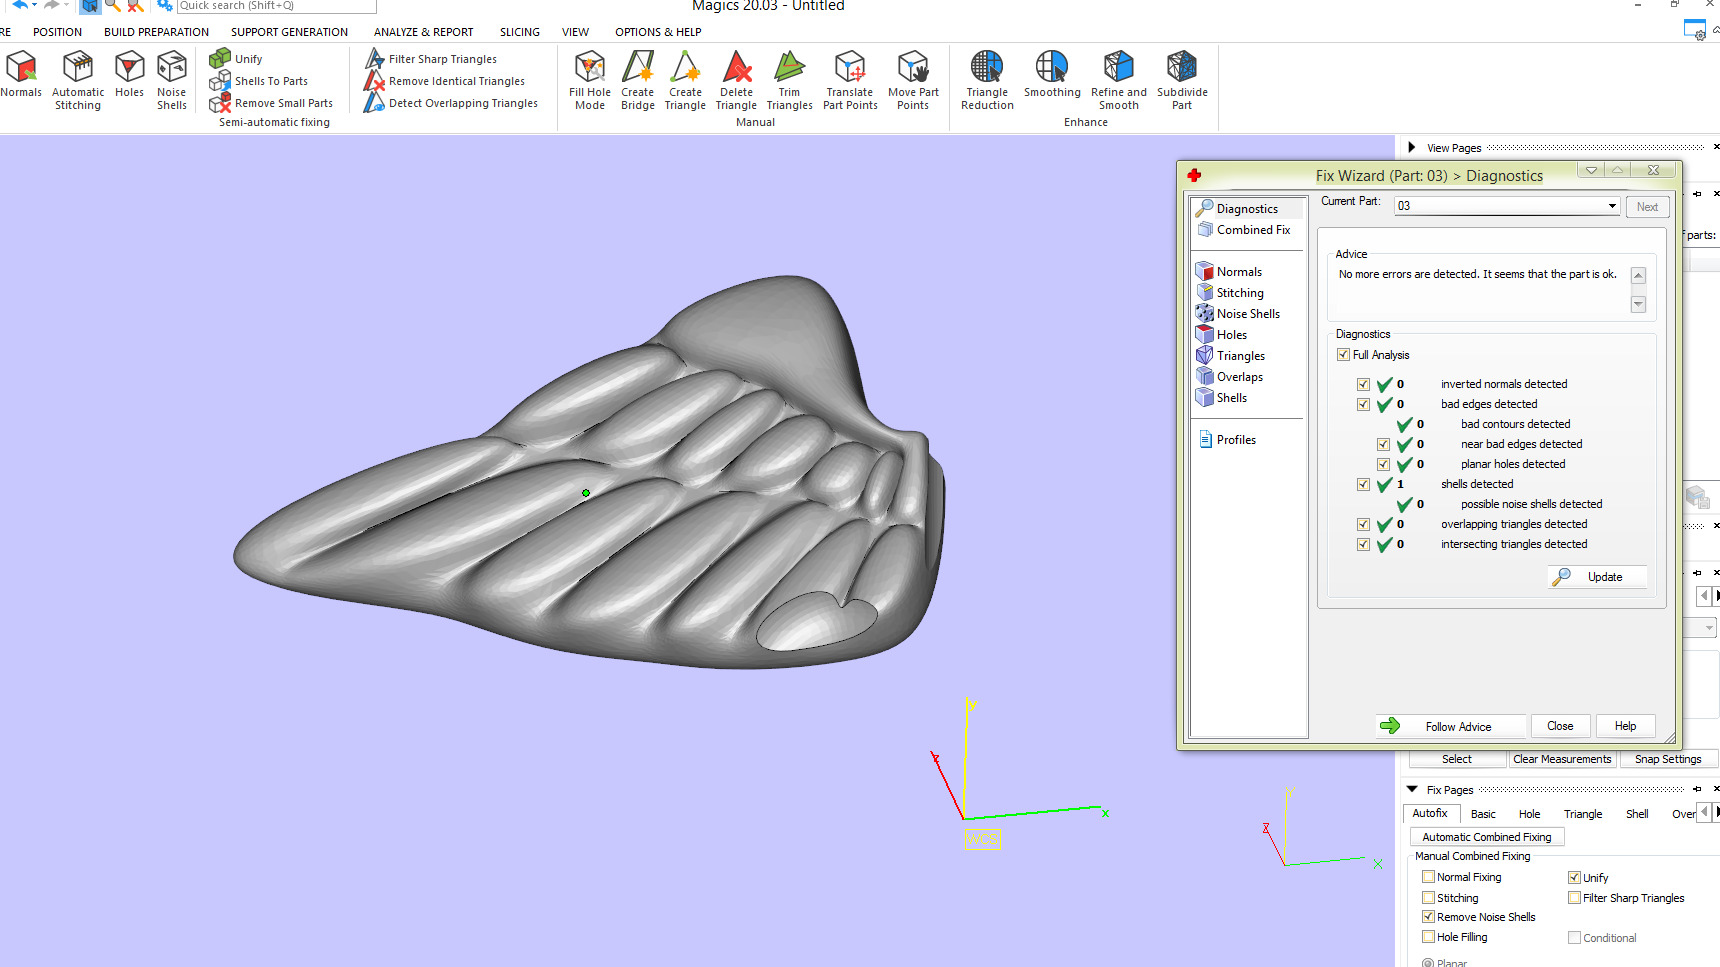The image size is (1720, 967).
Task: Enable Normal Fixing in Fix Pages
Action: pyautogui.click(x=1428, y=877)
